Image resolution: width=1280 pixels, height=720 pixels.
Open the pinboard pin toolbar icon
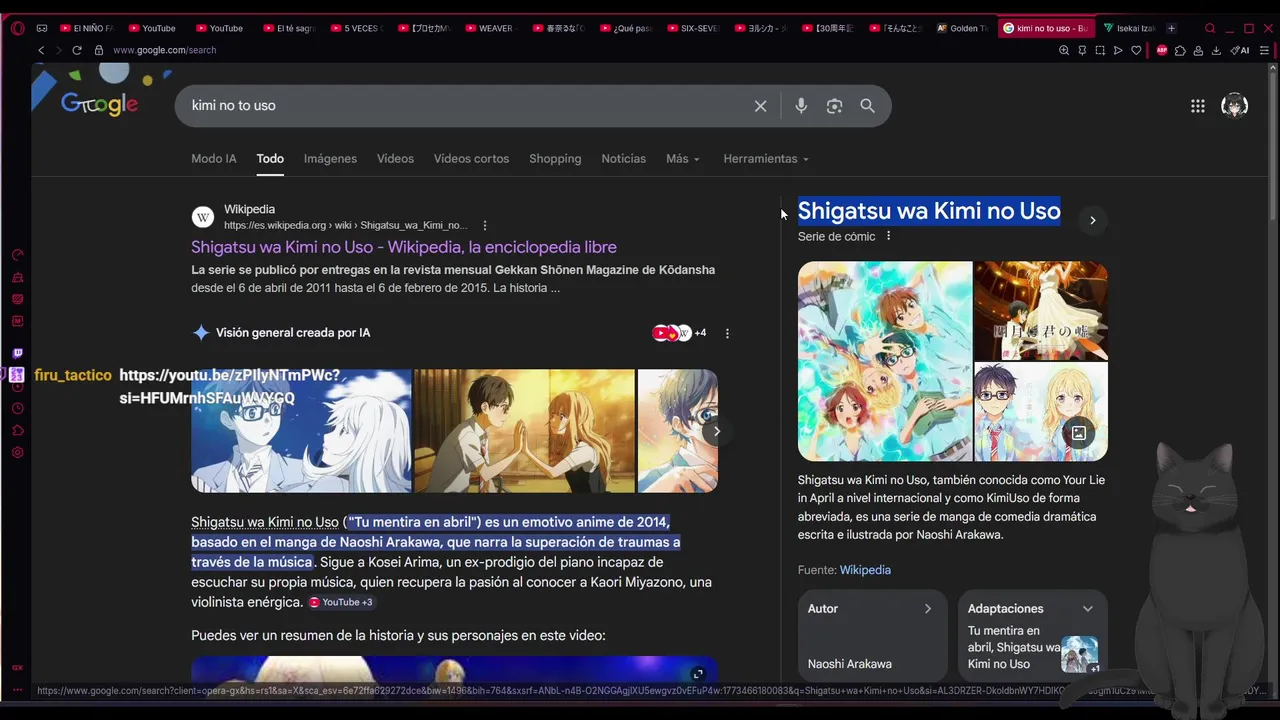(1082, 50)
